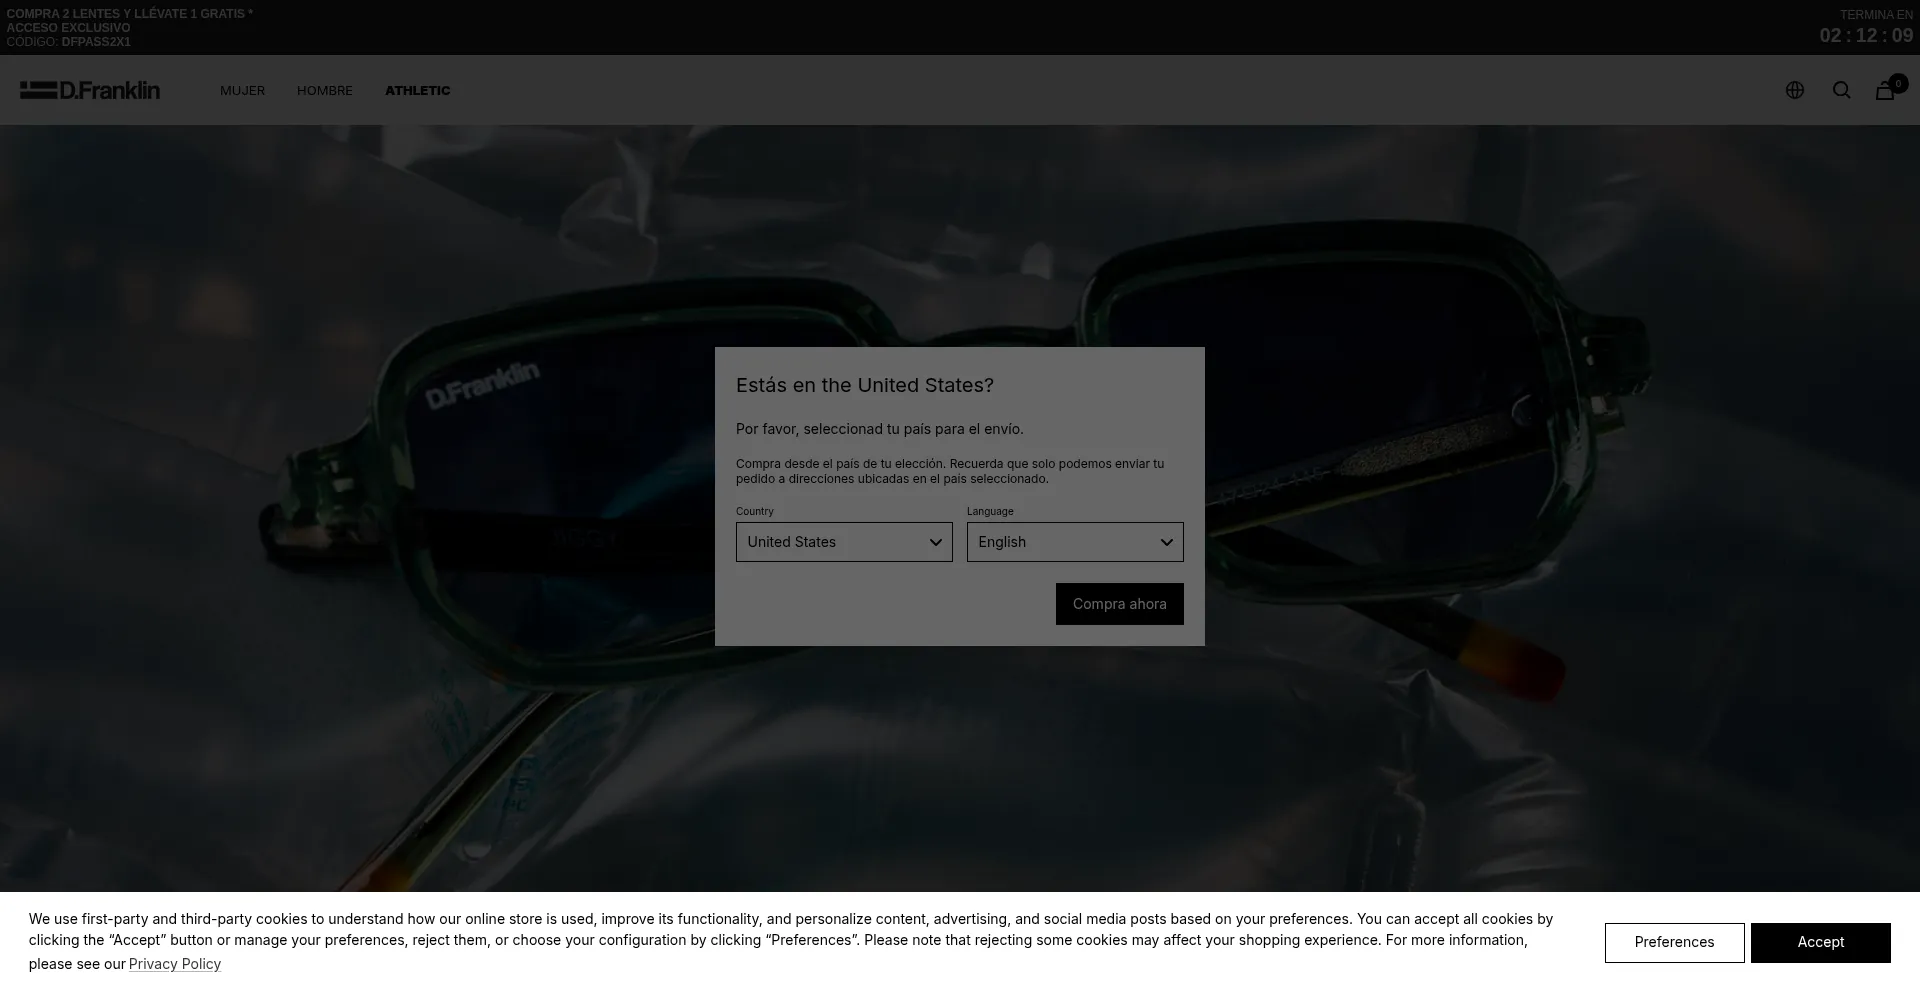Open the MUJER menu
Screen dimensions: 1920x993
pos(242,90)
